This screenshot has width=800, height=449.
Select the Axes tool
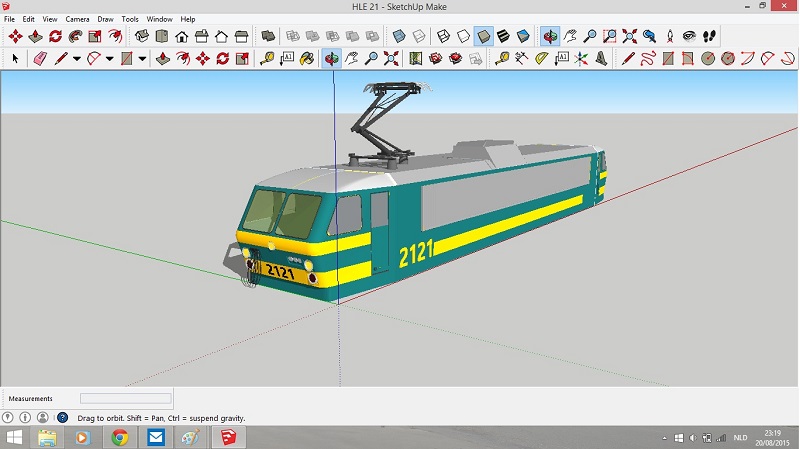(x=581, y=59)
